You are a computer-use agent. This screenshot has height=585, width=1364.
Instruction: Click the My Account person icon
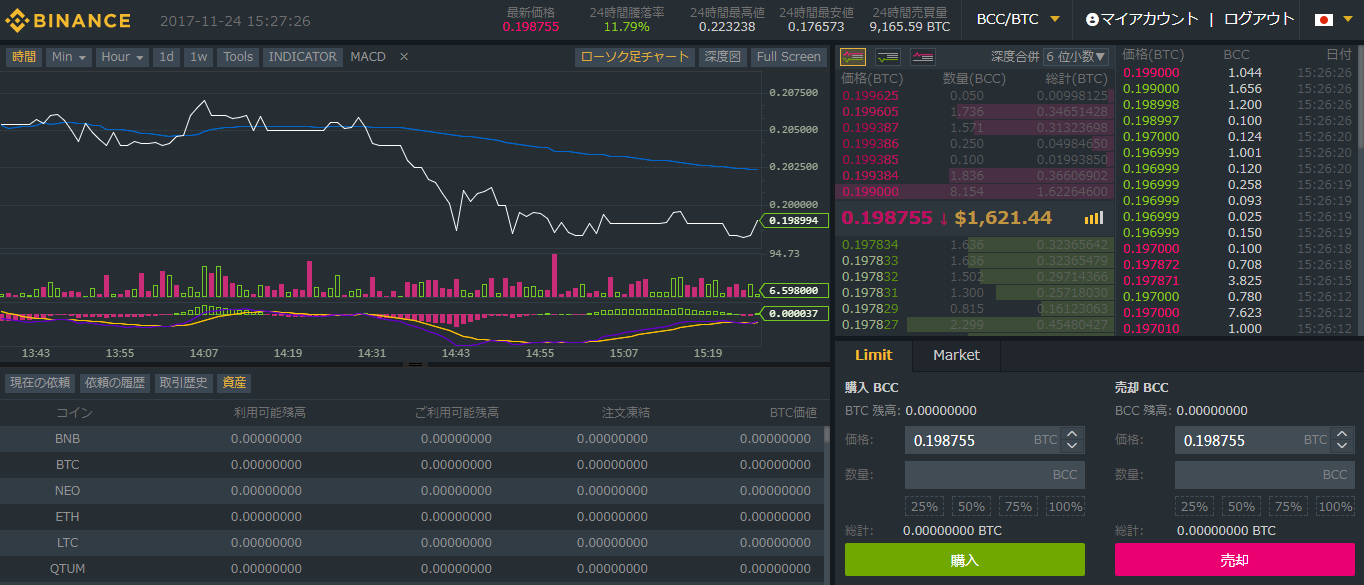(x=1092, y=20)
